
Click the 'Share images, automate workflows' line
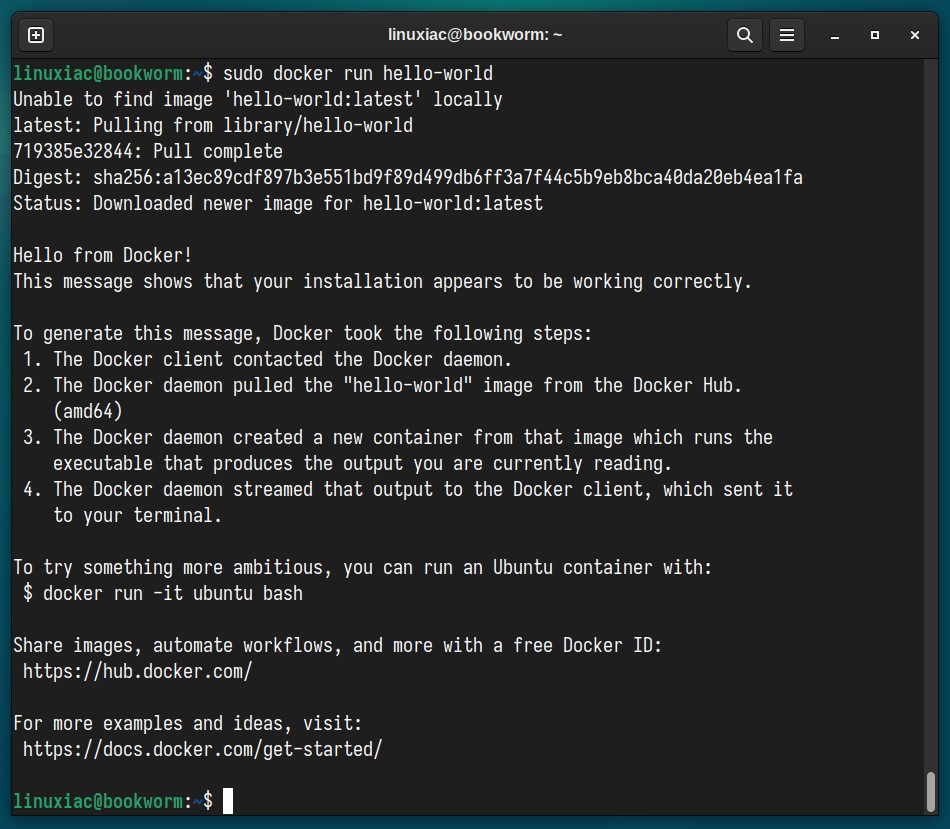point(337,645)
